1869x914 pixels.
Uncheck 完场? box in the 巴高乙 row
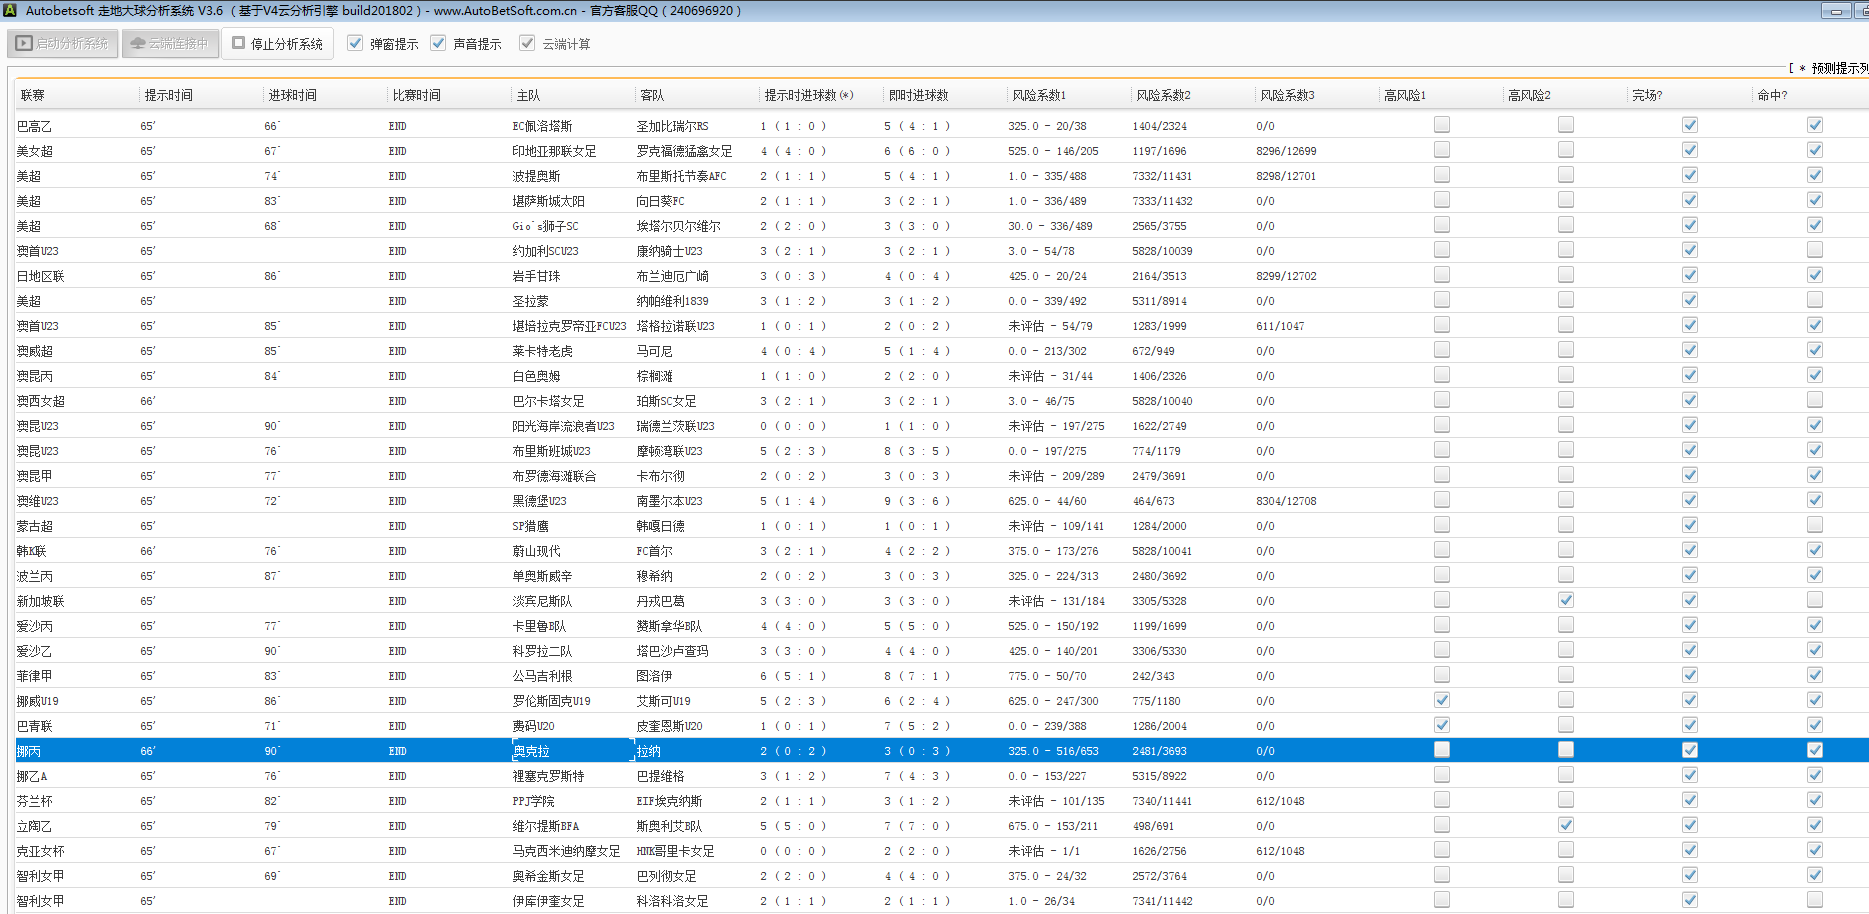(1689, 125)
